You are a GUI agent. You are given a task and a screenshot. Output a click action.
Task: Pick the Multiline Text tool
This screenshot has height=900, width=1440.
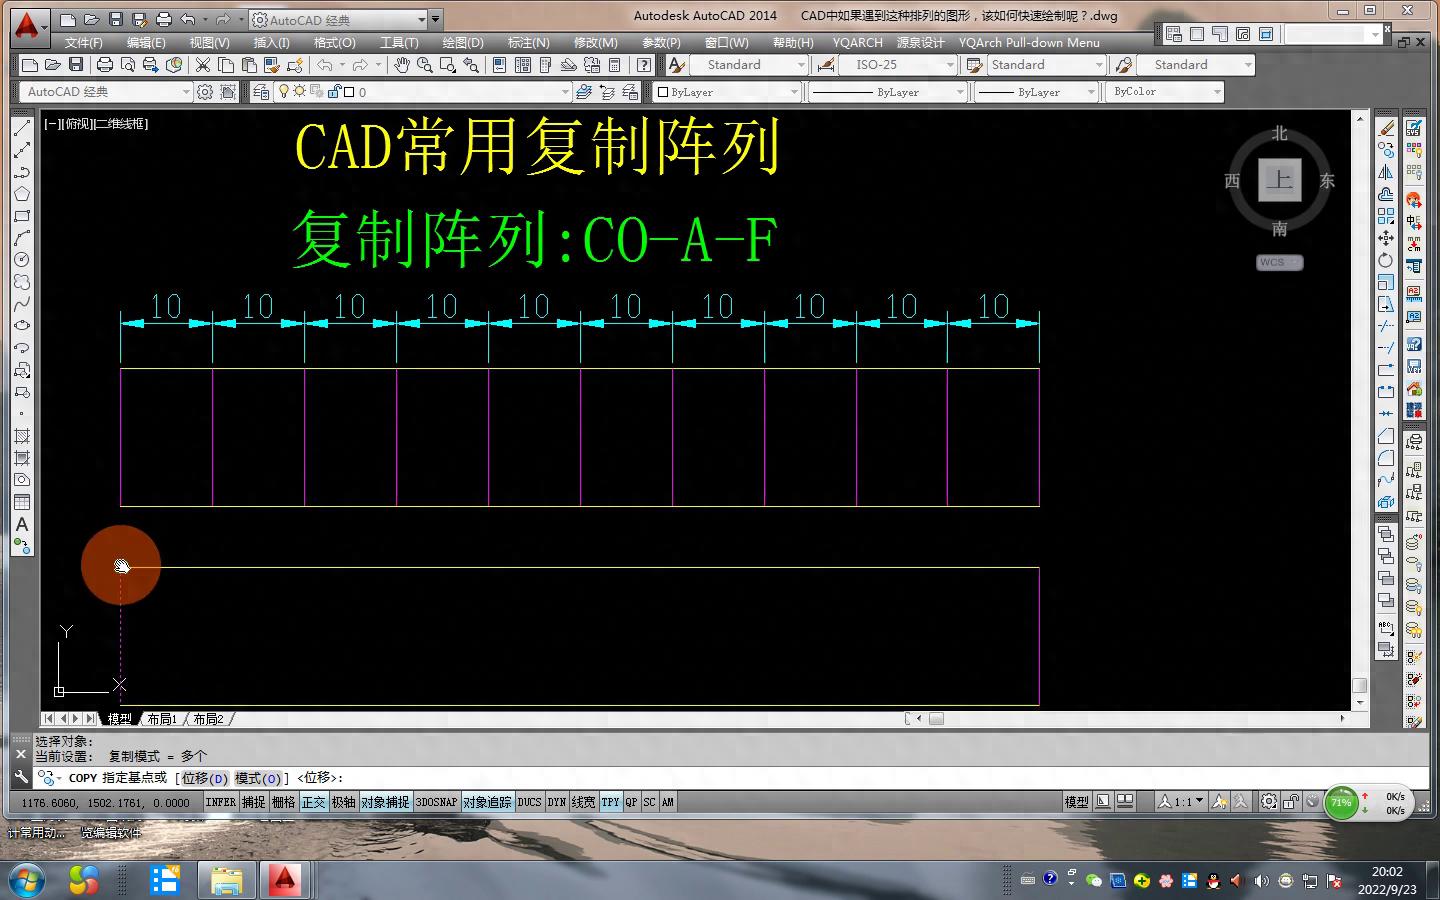click(x=21, y=524)
